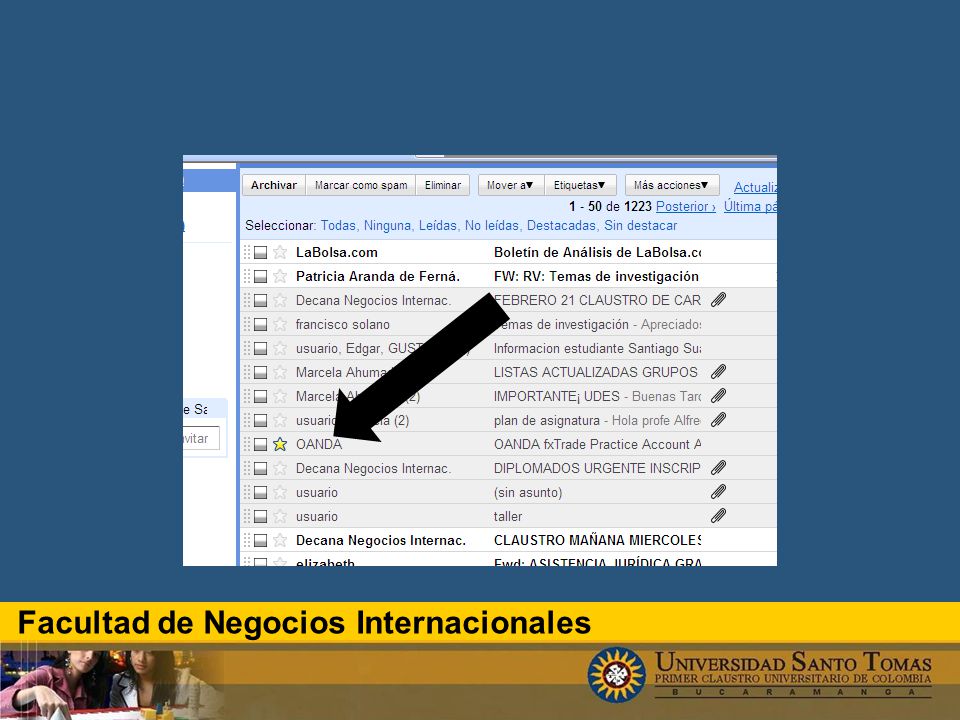The height and width of the screenshot is (720, 960).
Task: Click sender name francisco solano
Action: pos(343,324)
